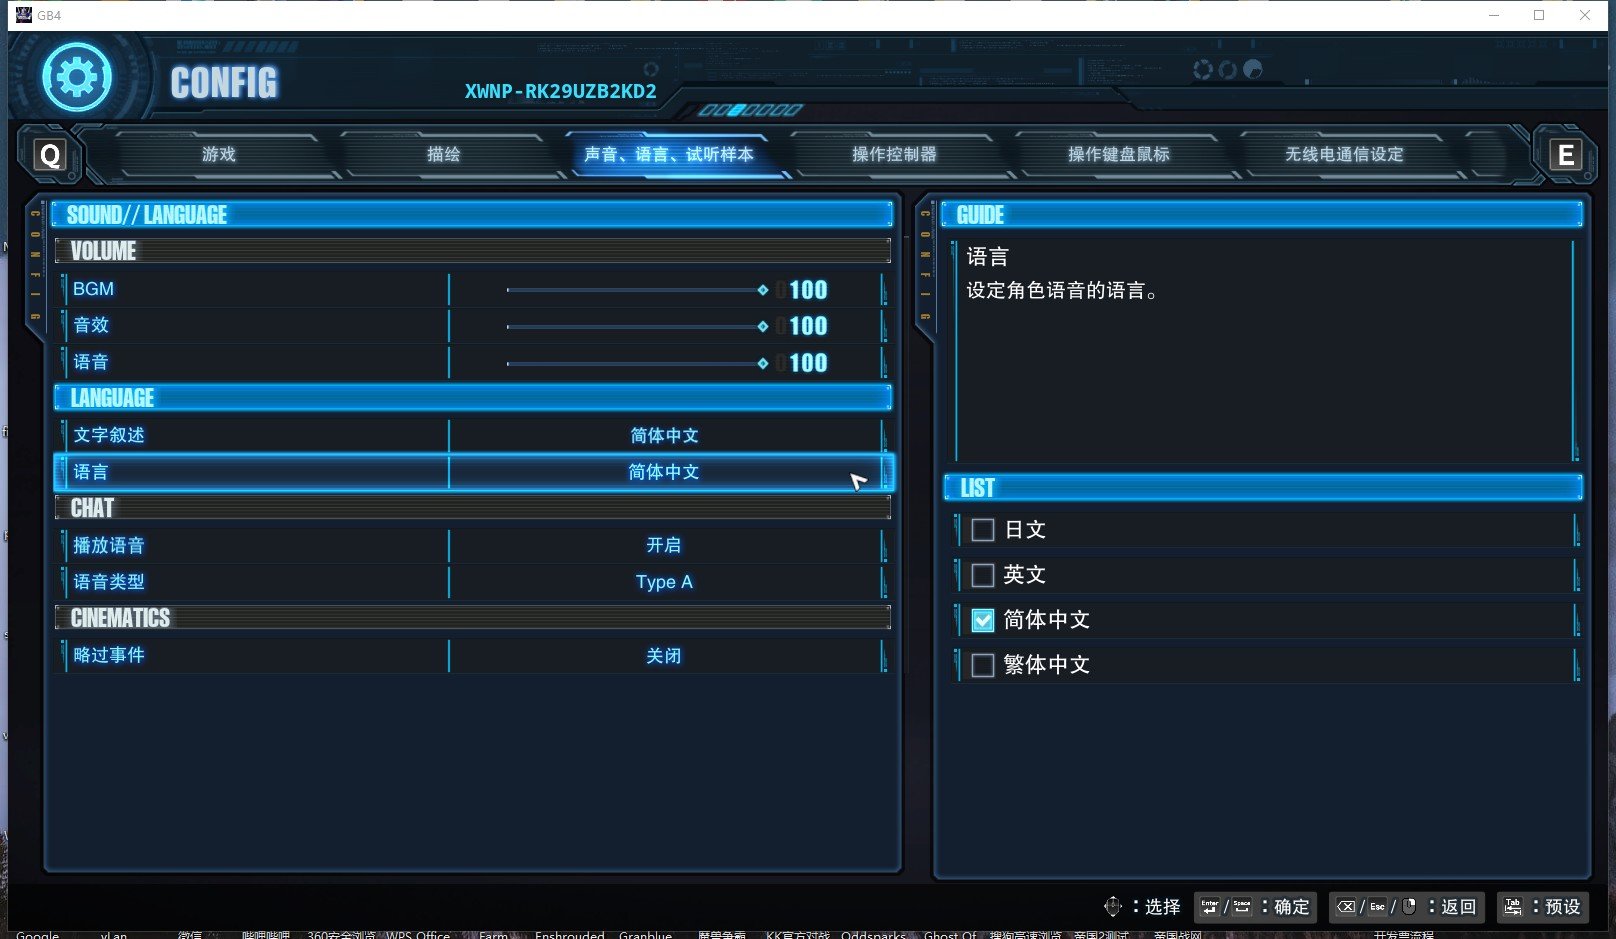The width and height of the screenshot is (1616, 939).
Task: Adjust the BGM volume slider
Action: click(763, 290)
